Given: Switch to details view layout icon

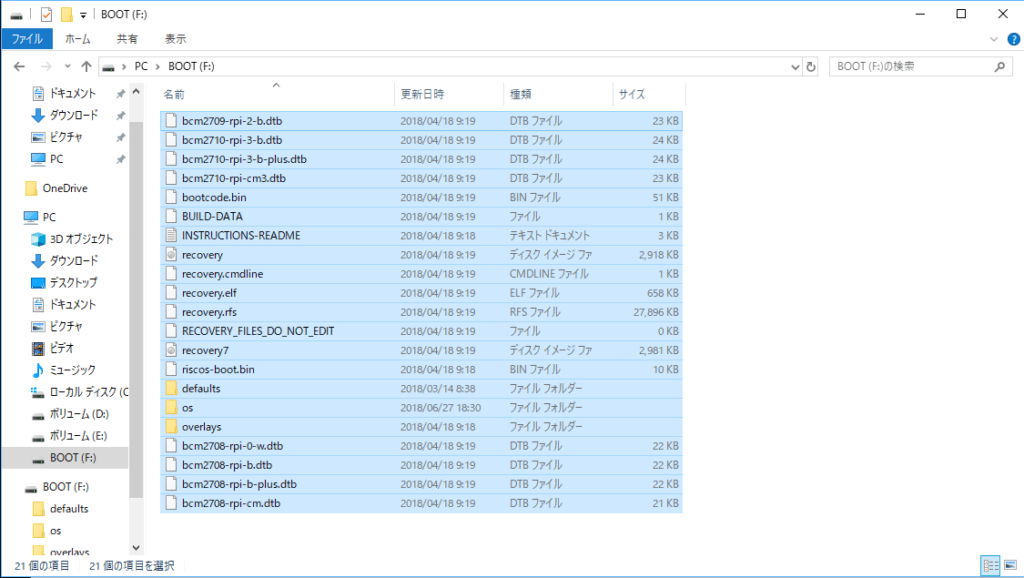Looking at the screenshot, I should (989, 566).
